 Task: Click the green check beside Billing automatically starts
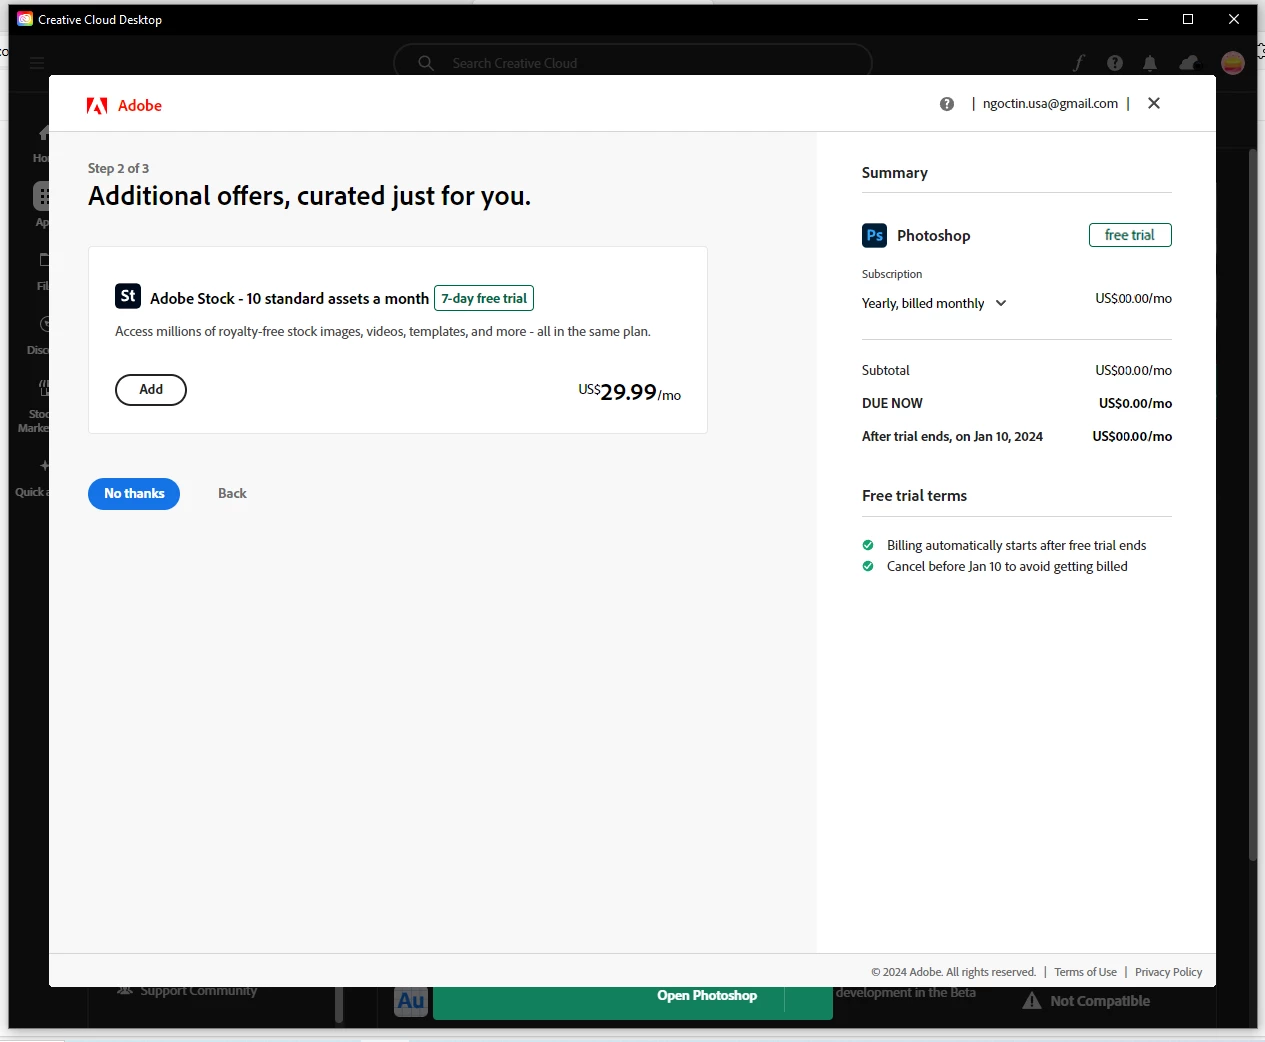[x=868, y=545]
